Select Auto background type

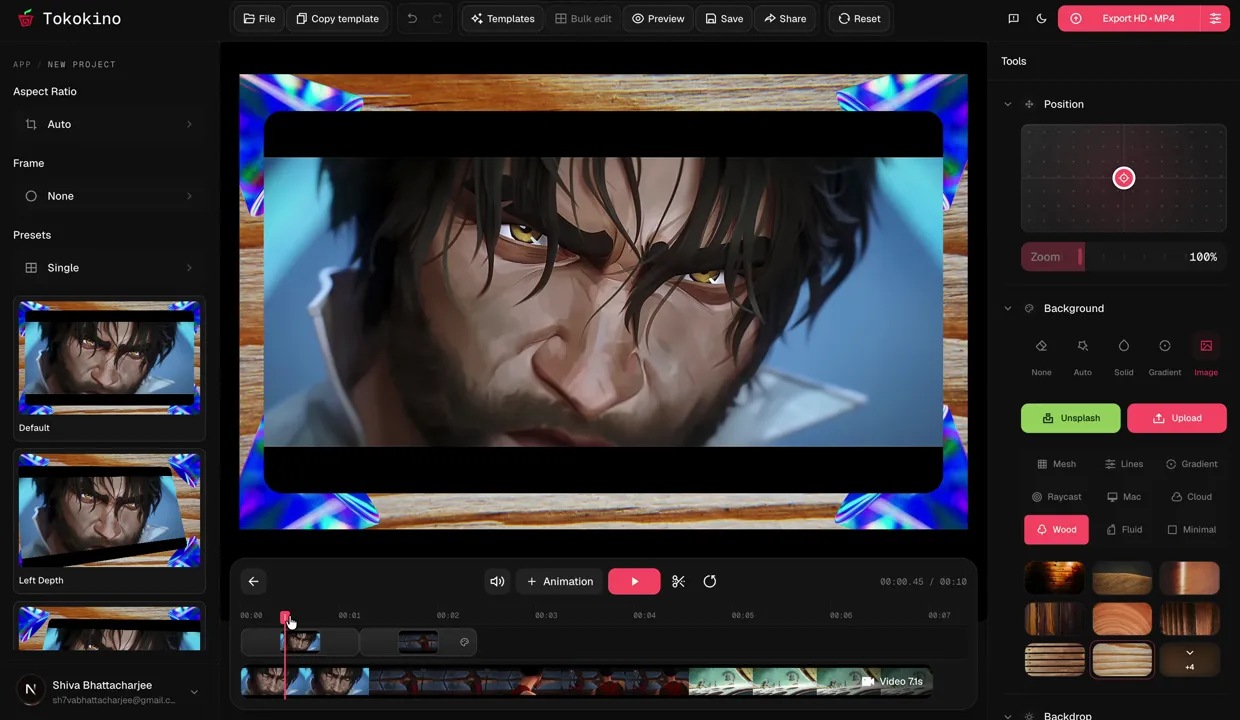1082,355
